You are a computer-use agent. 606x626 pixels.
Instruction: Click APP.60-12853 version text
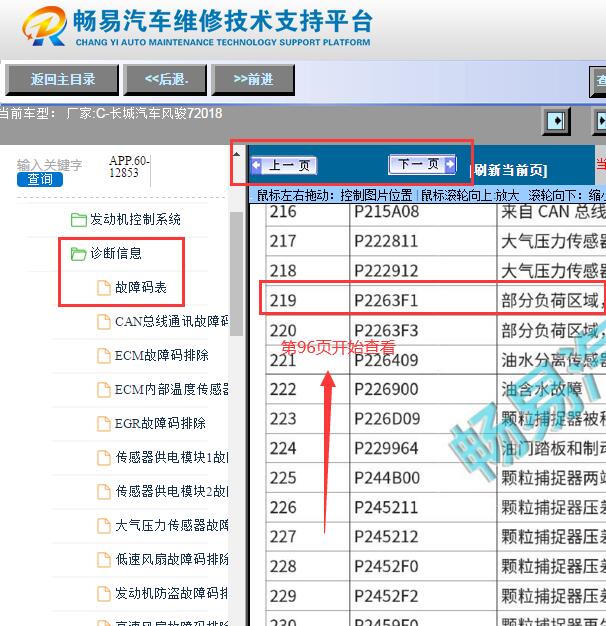[129, 166]
